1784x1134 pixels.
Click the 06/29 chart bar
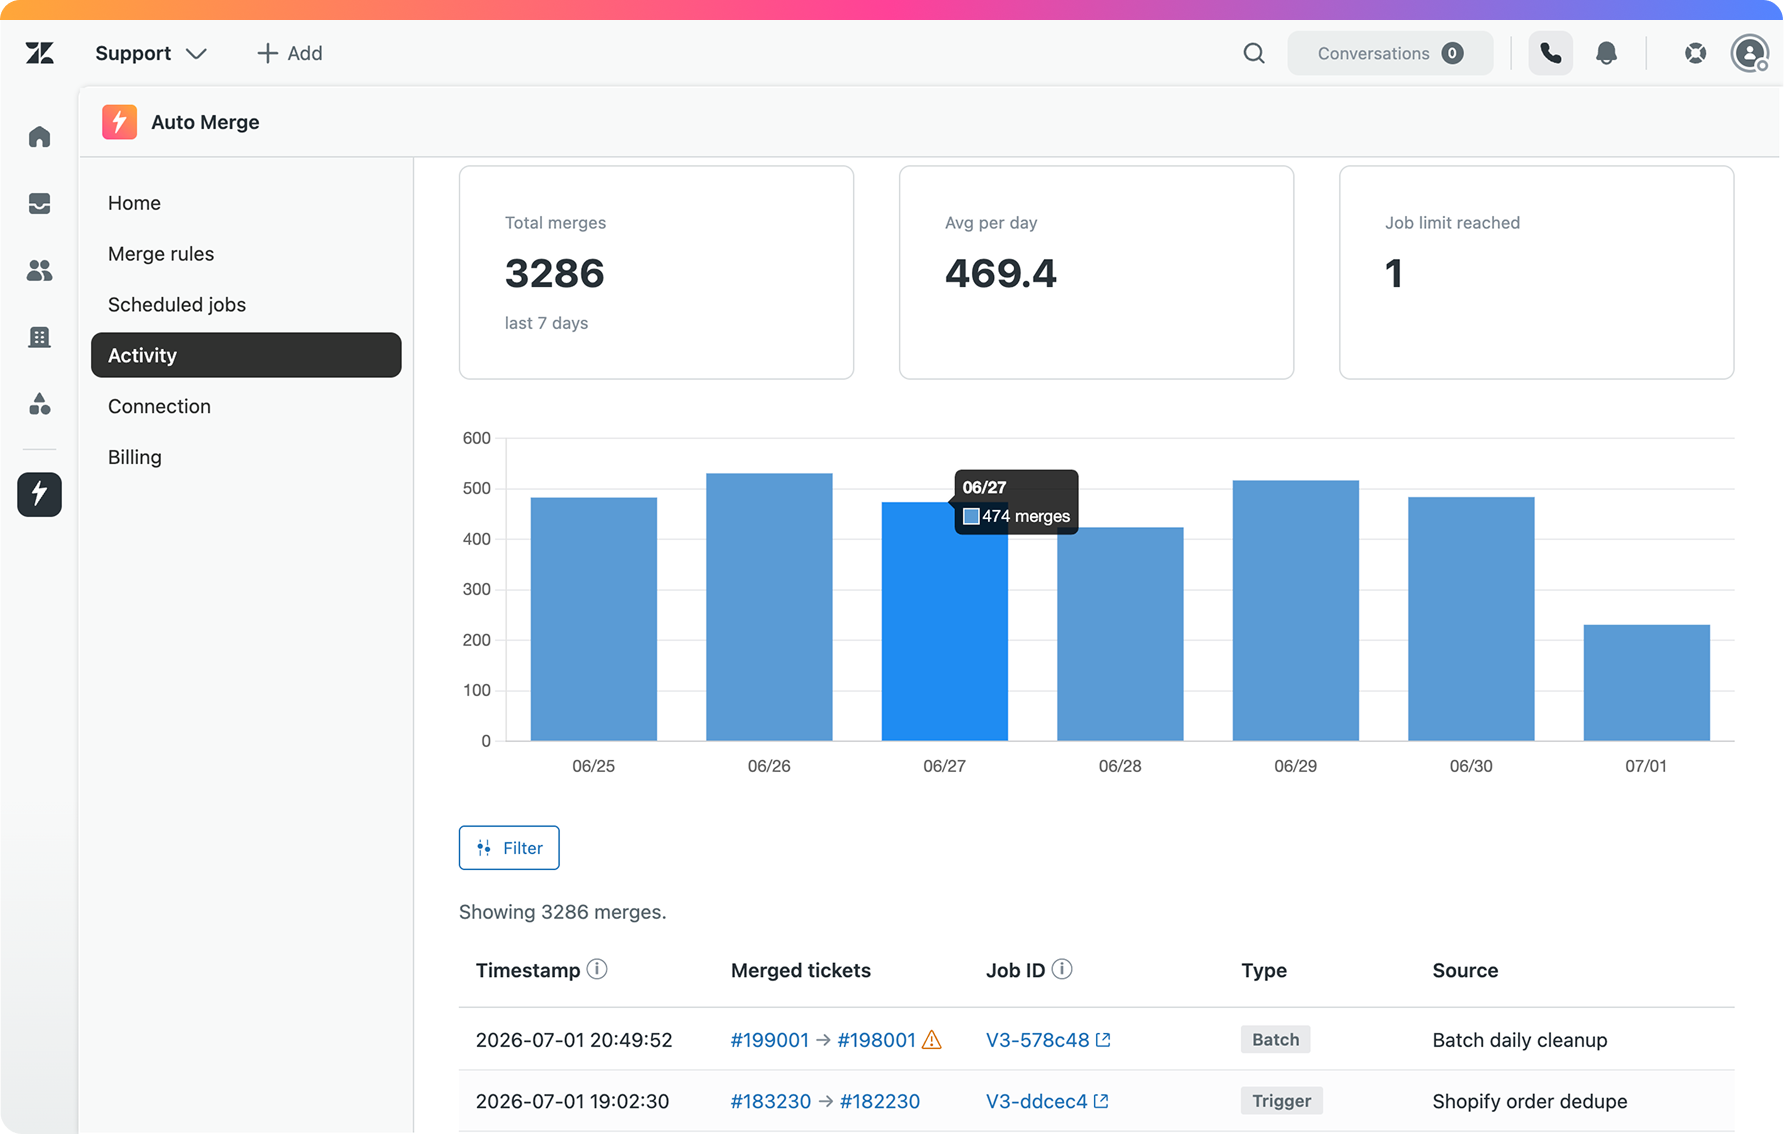click(1296, 611)
